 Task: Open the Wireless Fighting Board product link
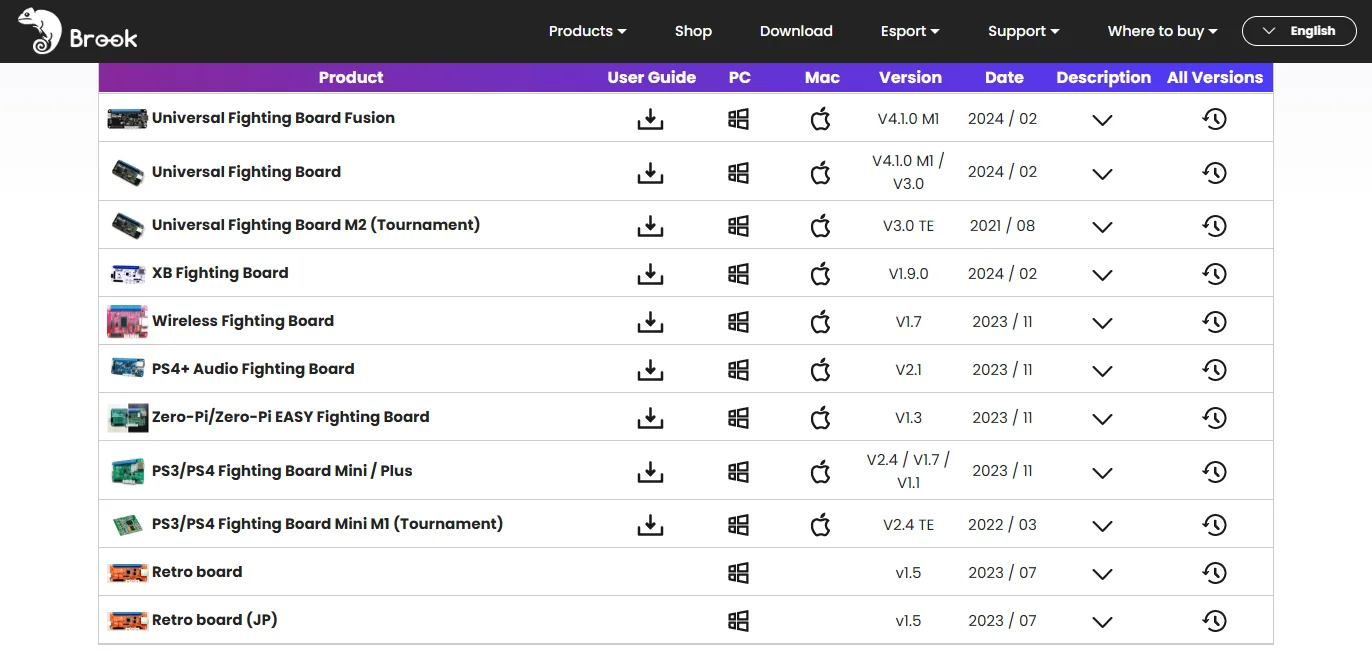point(243,321)
